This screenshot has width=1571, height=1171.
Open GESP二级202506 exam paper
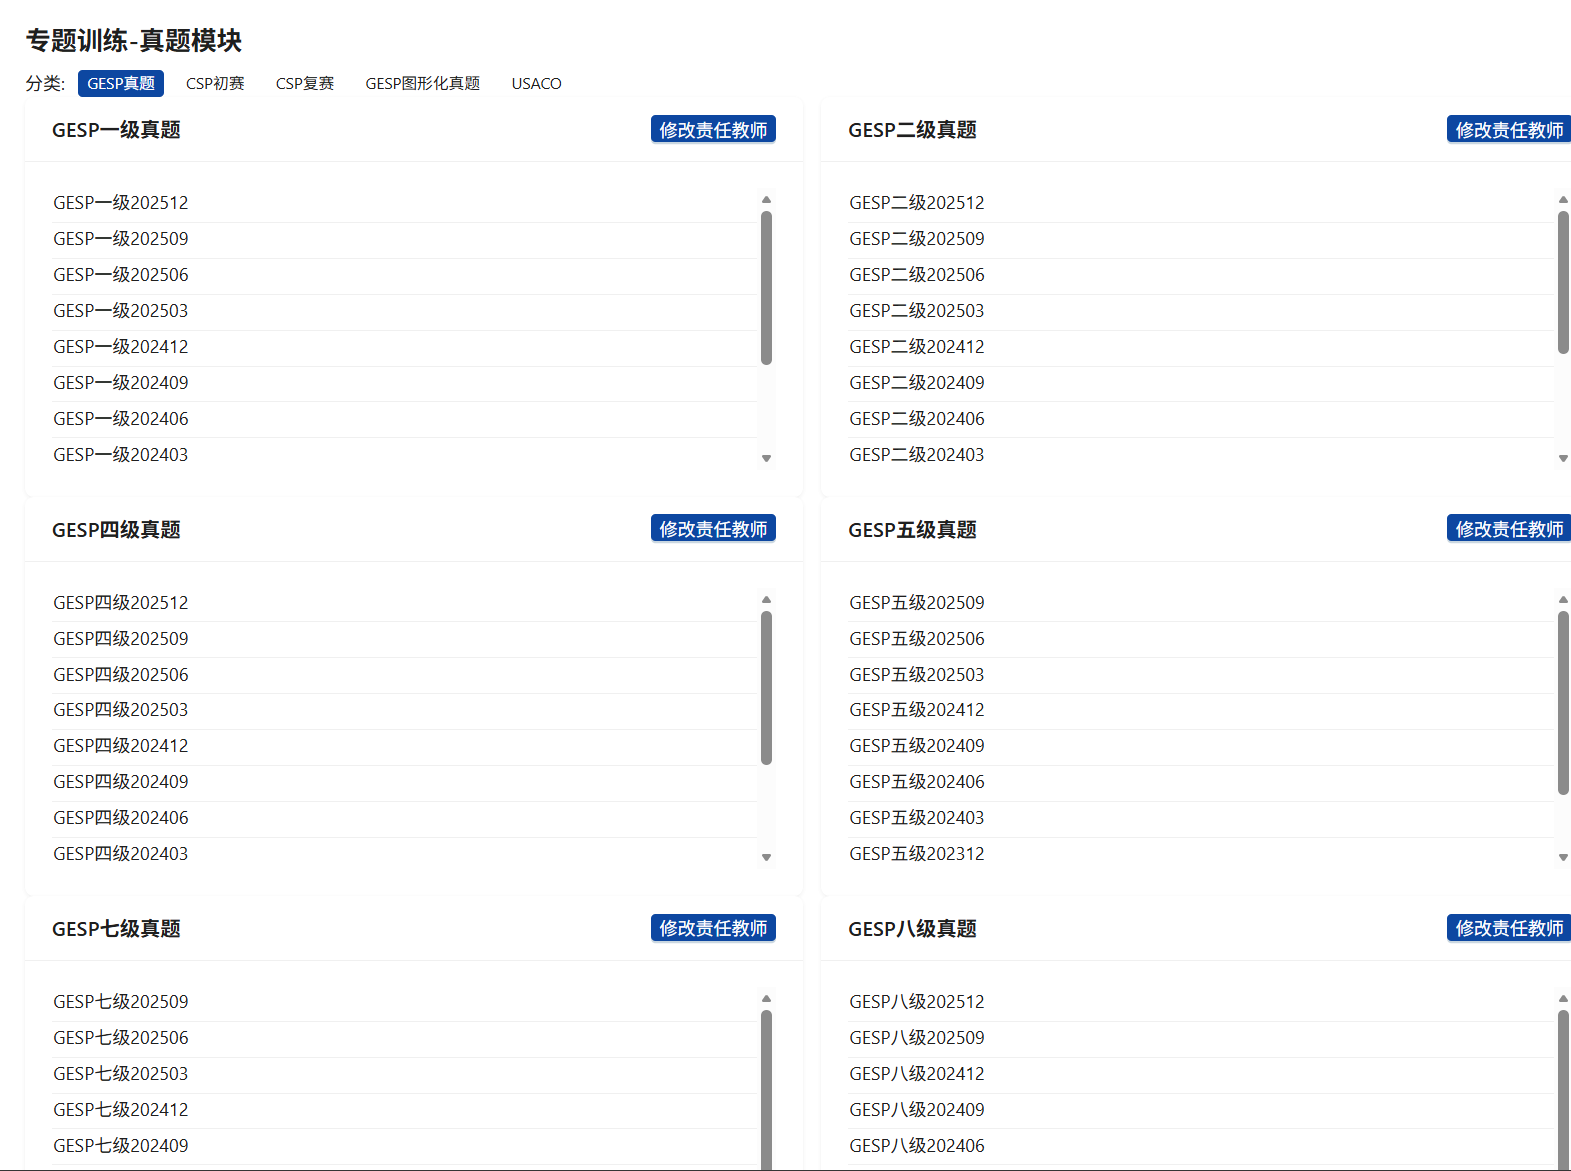click(x=917, y=275)
